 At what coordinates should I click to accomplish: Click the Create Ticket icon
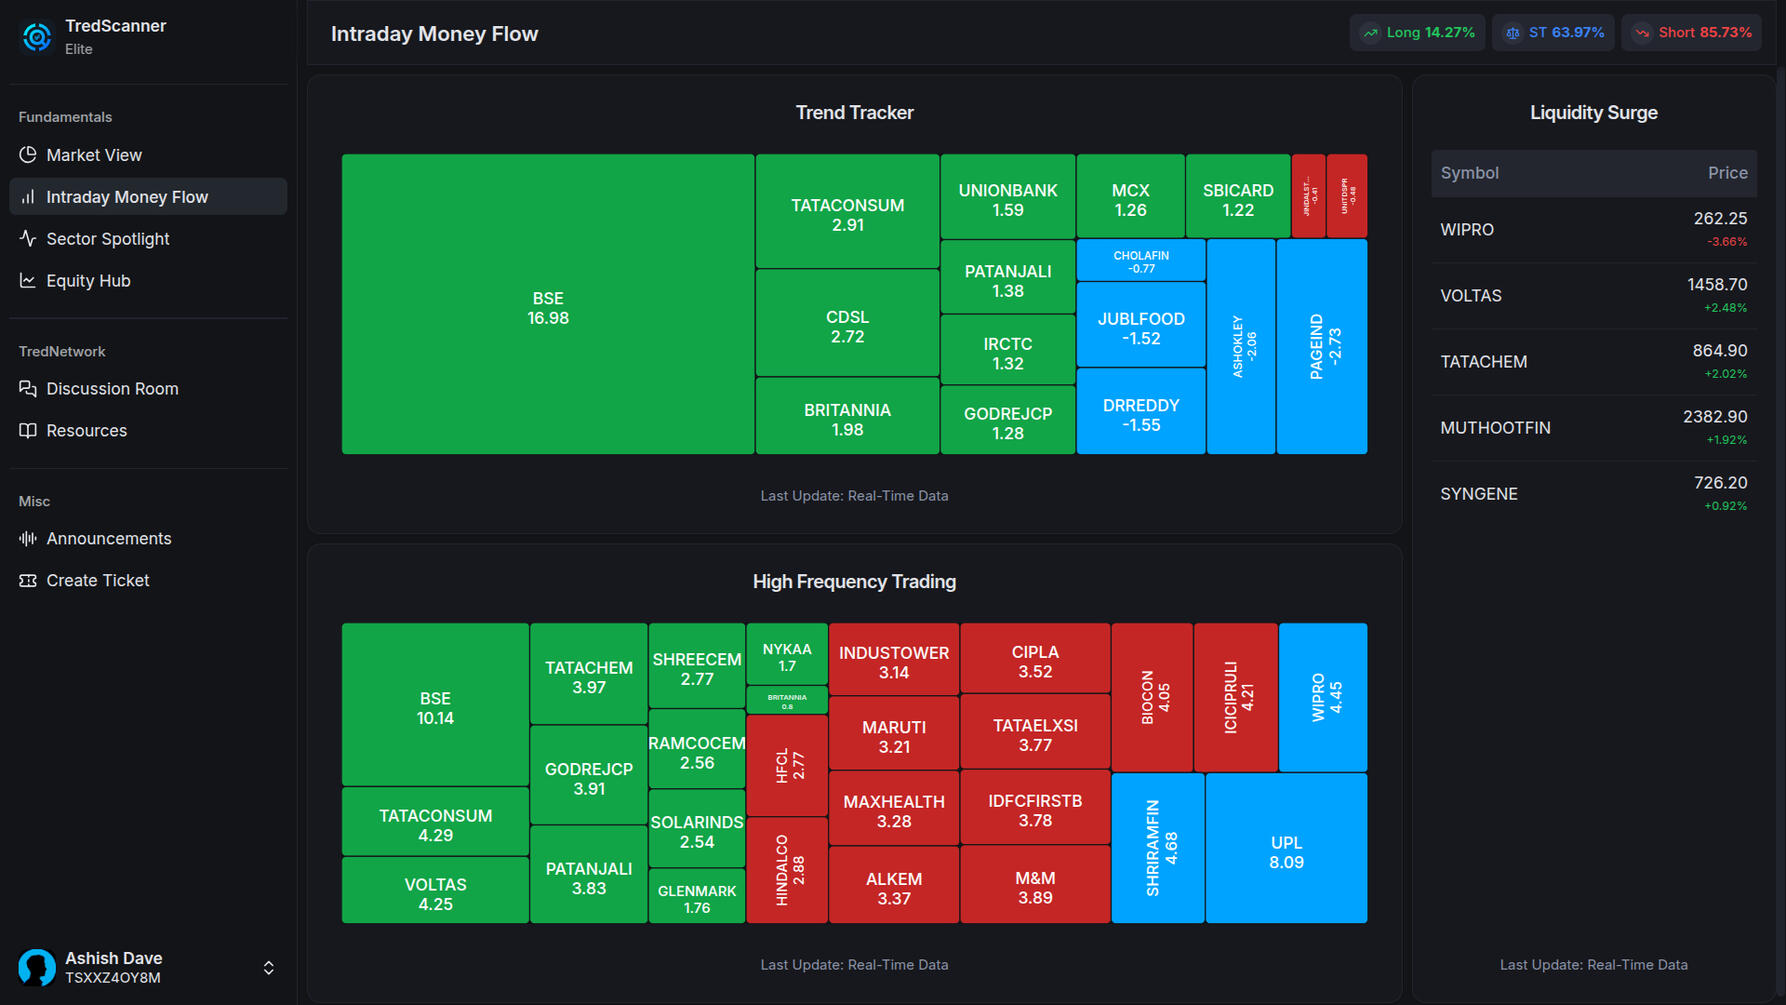point(28,581)
